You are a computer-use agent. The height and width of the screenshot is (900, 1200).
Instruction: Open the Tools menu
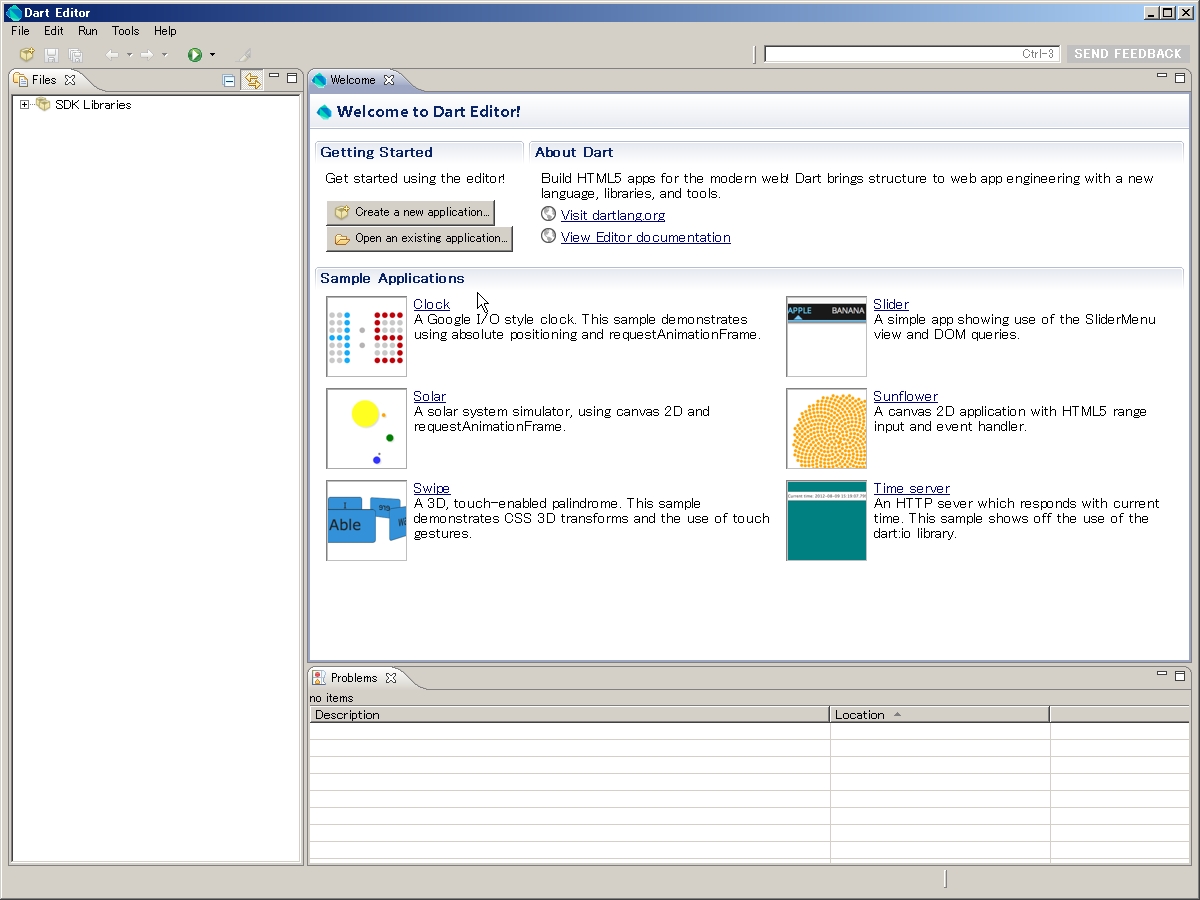pyautogui.click(x=126, y=31)
